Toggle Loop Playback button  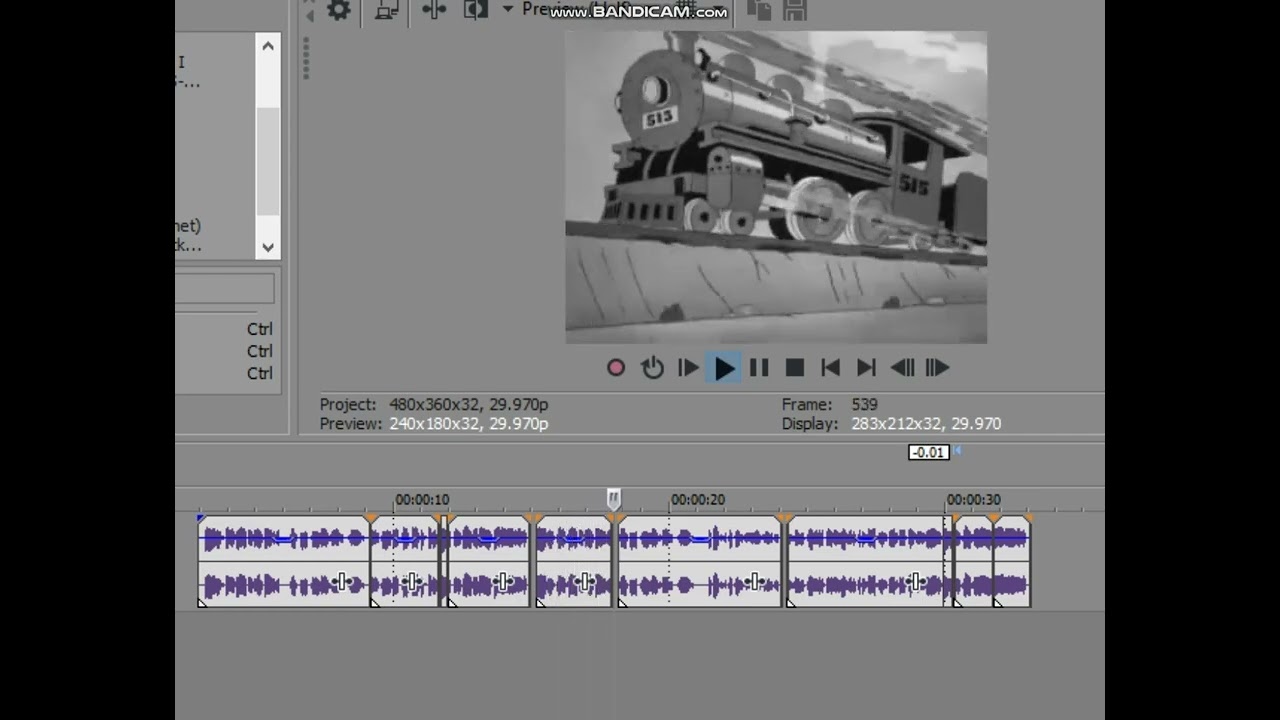click(x=652, y=368)
